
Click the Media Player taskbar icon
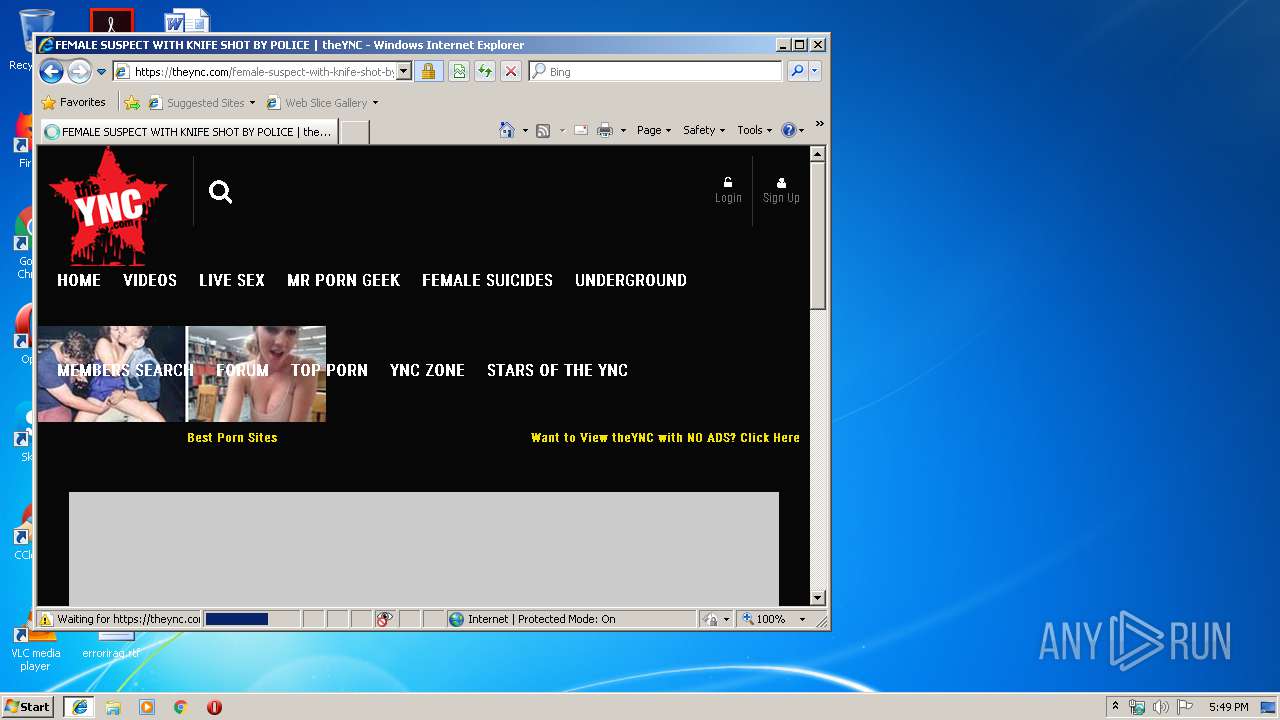pos(147,707)
